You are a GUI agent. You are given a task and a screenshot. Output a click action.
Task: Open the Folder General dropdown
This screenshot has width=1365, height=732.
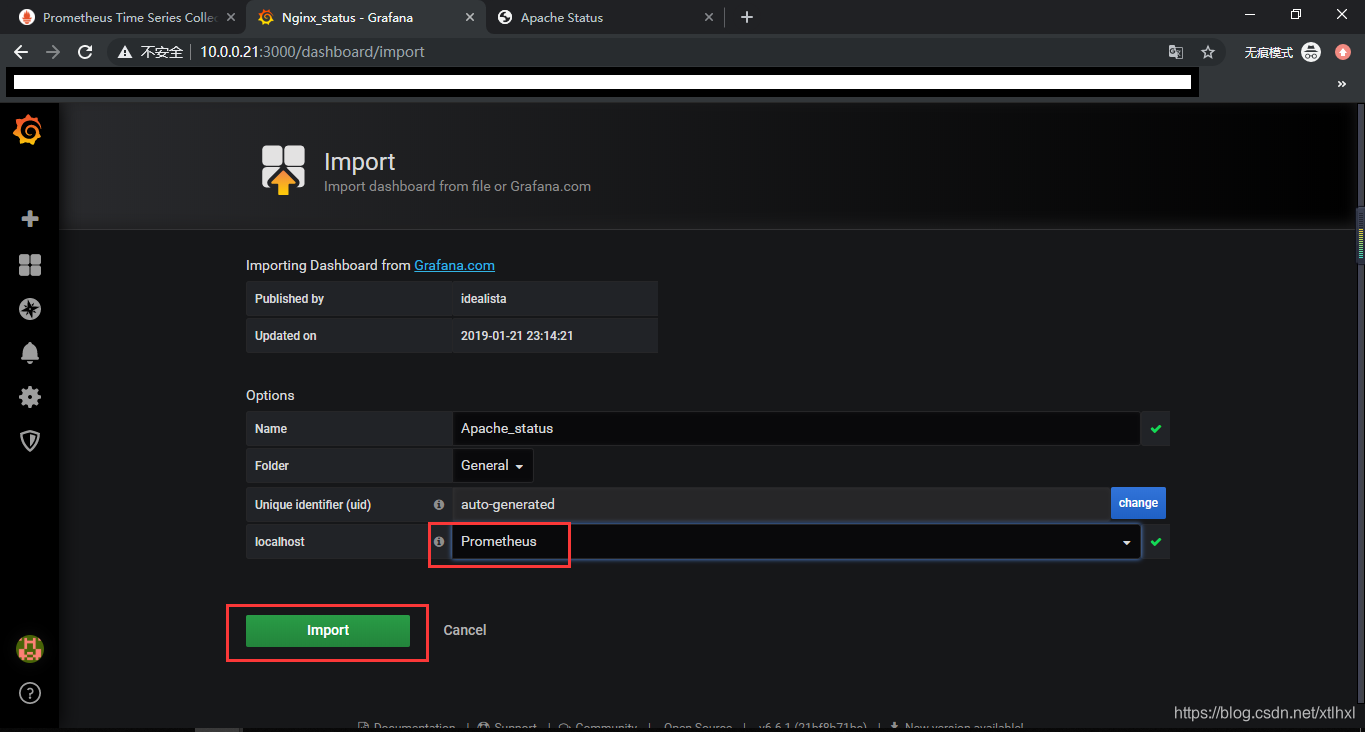pos(492,466)
